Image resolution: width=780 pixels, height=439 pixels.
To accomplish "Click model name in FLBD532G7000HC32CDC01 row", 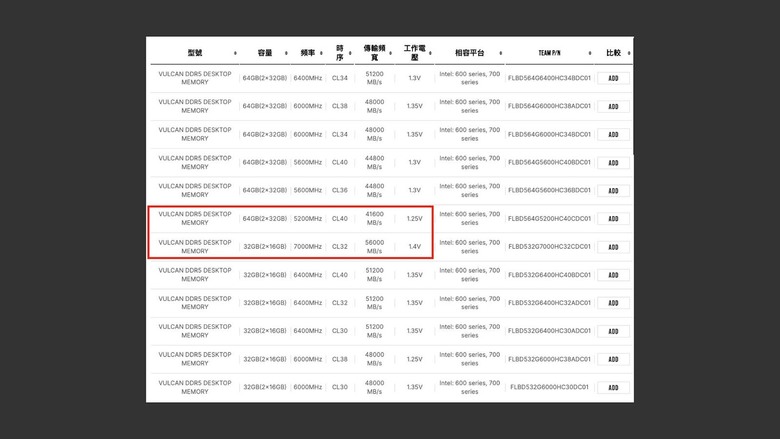I will [x=195, y=247].
